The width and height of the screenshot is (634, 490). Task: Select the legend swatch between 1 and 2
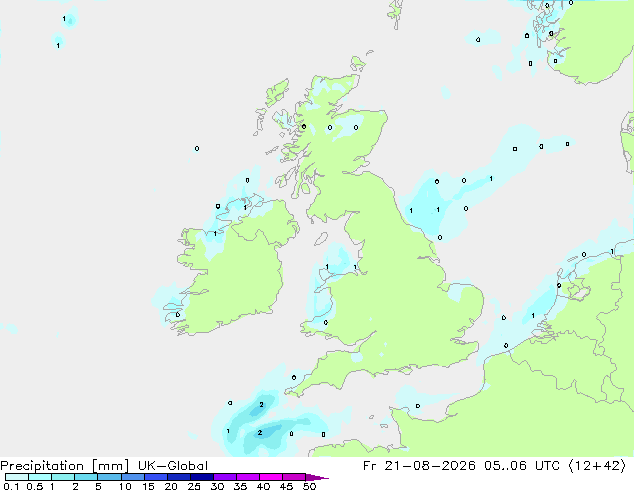63,477
